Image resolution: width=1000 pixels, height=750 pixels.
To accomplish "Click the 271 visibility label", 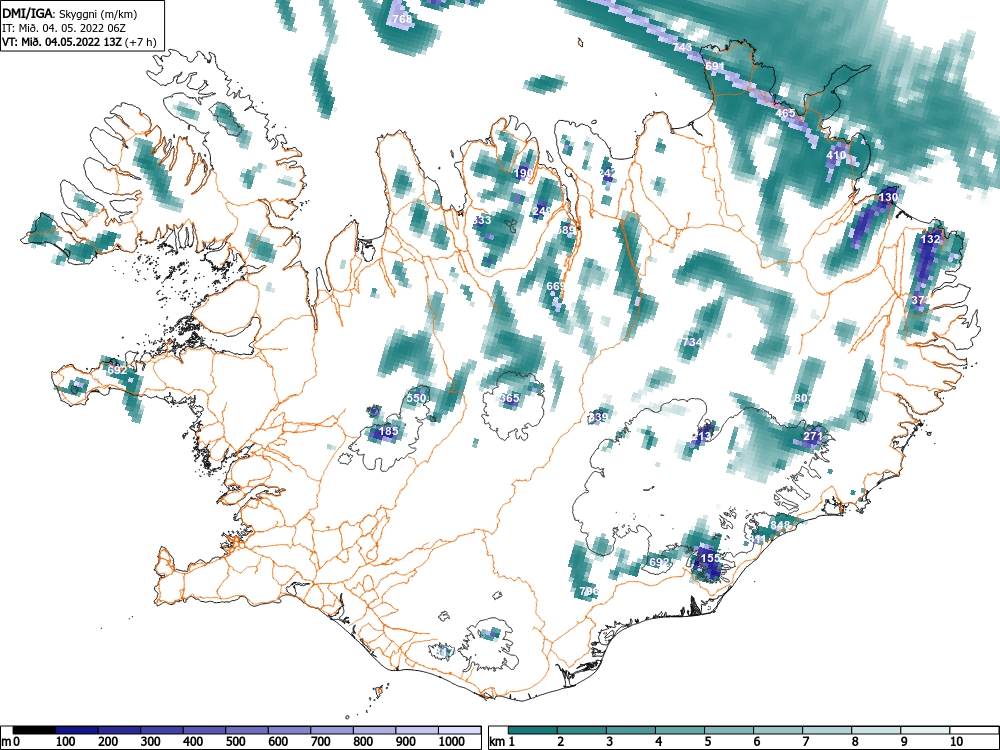I will tap(812, 436).
